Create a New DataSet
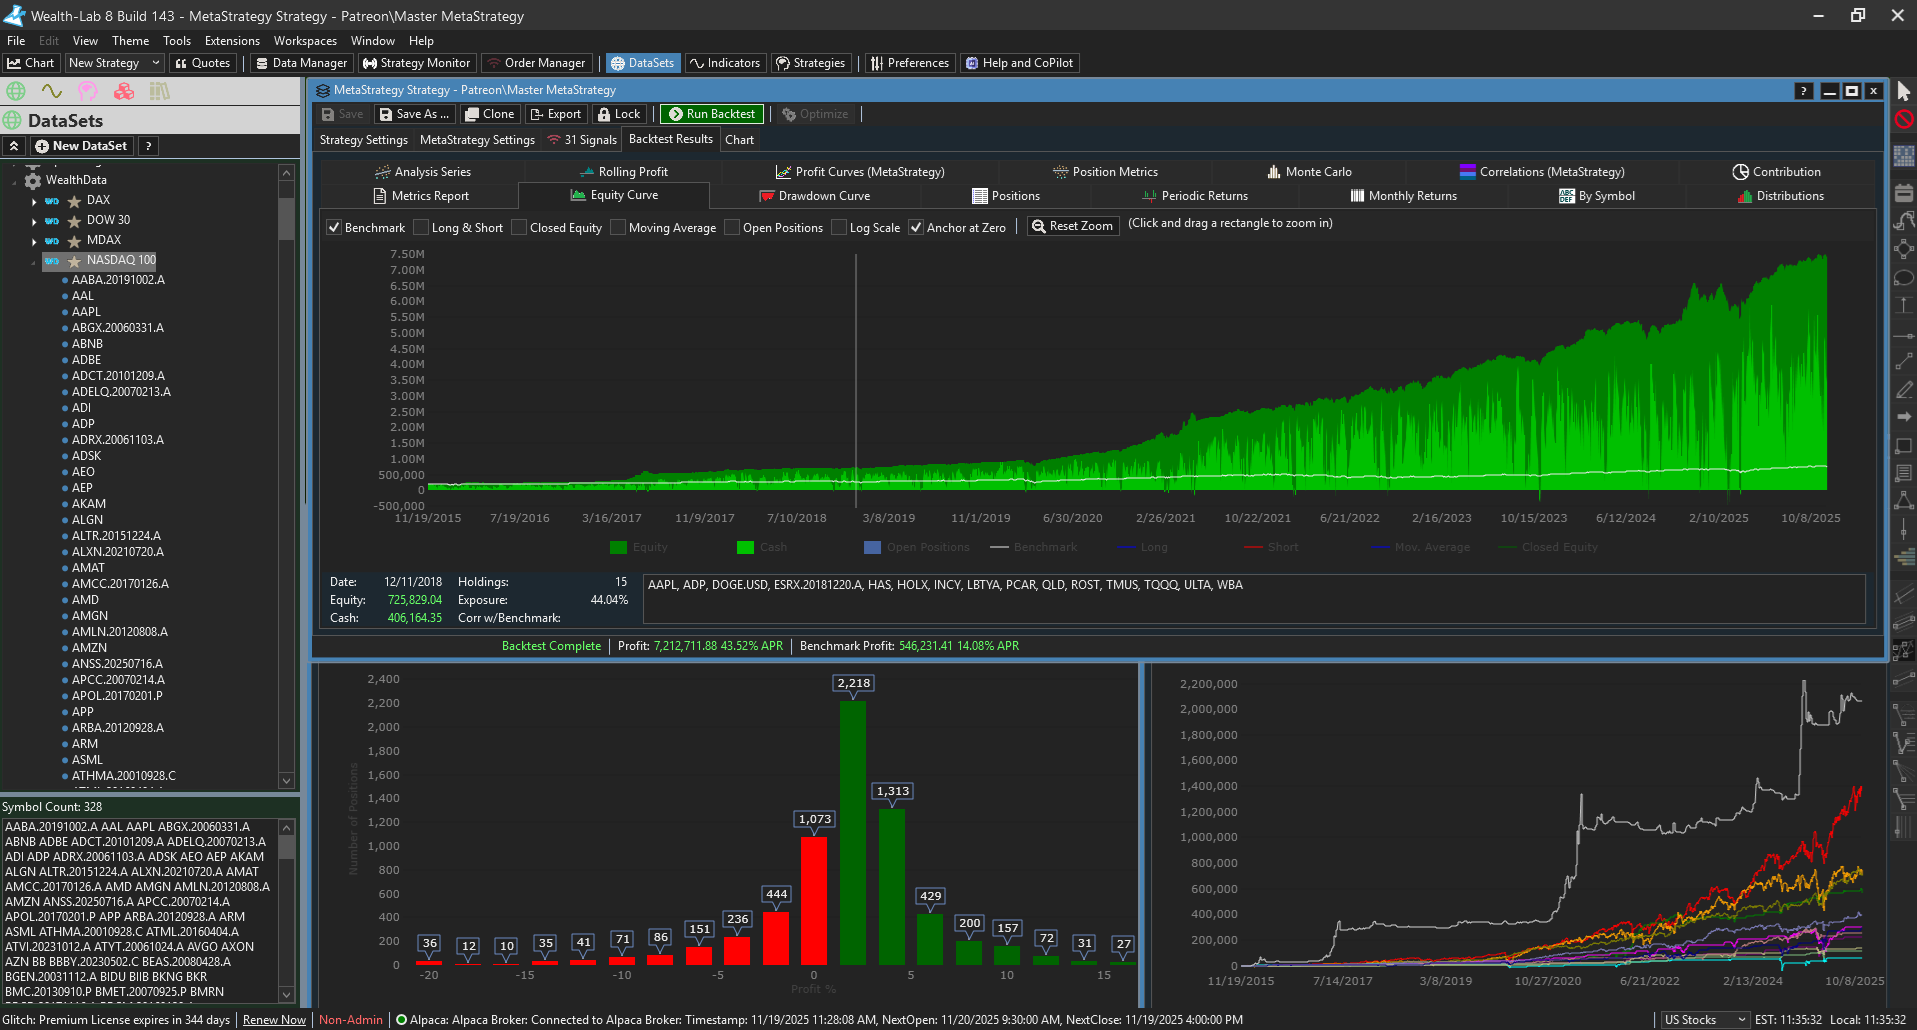The image size is (1917, 1030). tap(81, 145)
